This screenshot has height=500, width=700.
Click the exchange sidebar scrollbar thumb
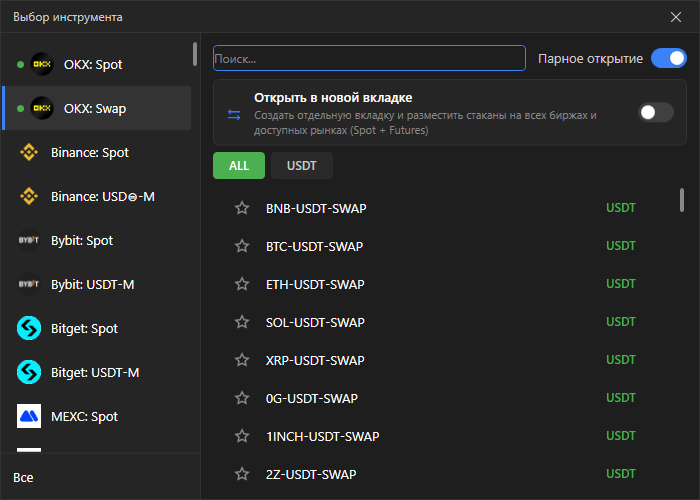[x=195, y=54]
